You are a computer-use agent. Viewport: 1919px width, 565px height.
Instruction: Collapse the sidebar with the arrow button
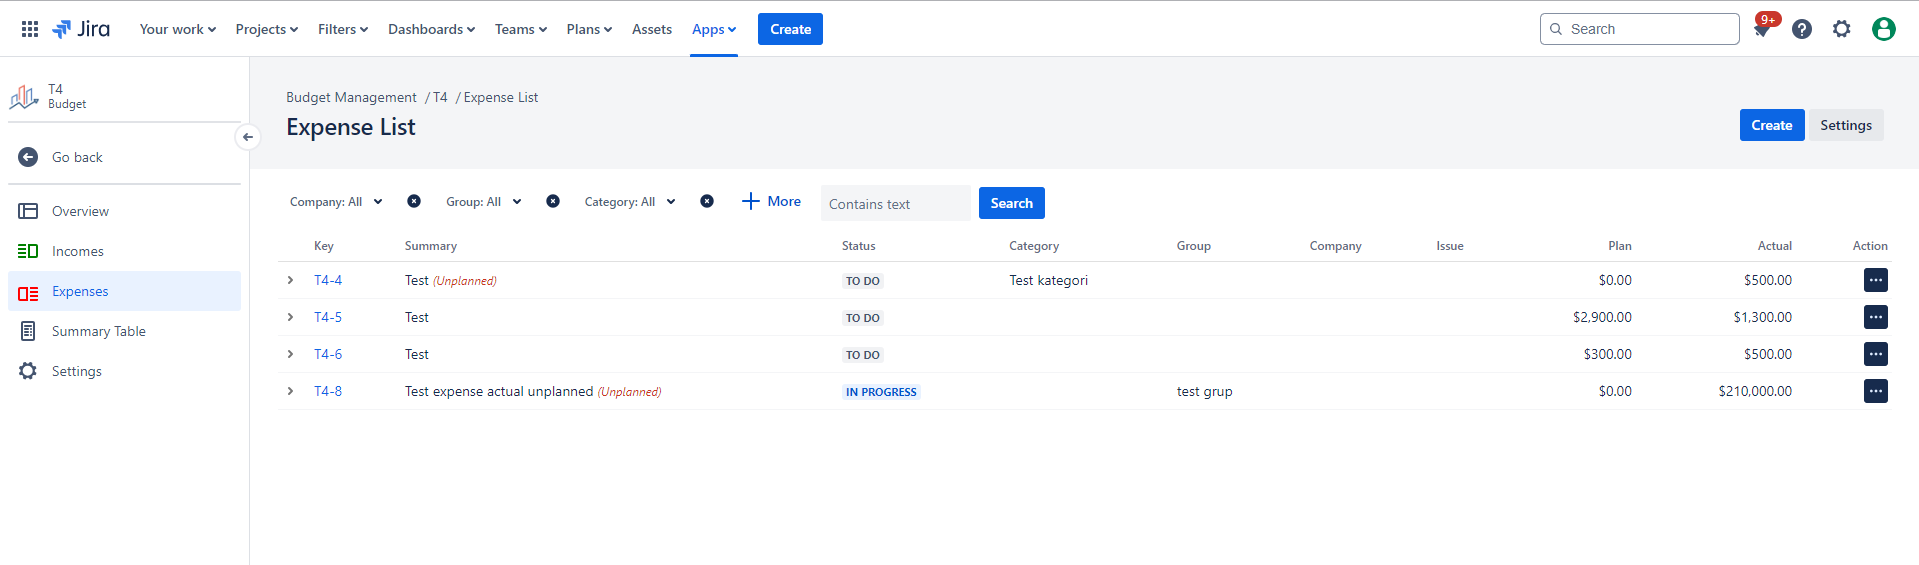248,137
